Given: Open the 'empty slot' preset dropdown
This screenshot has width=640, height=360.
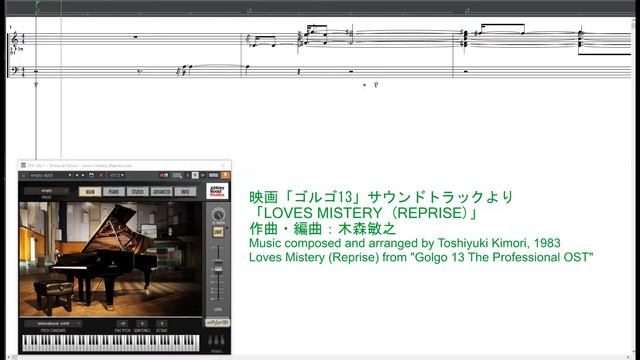Looking at the screenshot, I should (51, 176).
